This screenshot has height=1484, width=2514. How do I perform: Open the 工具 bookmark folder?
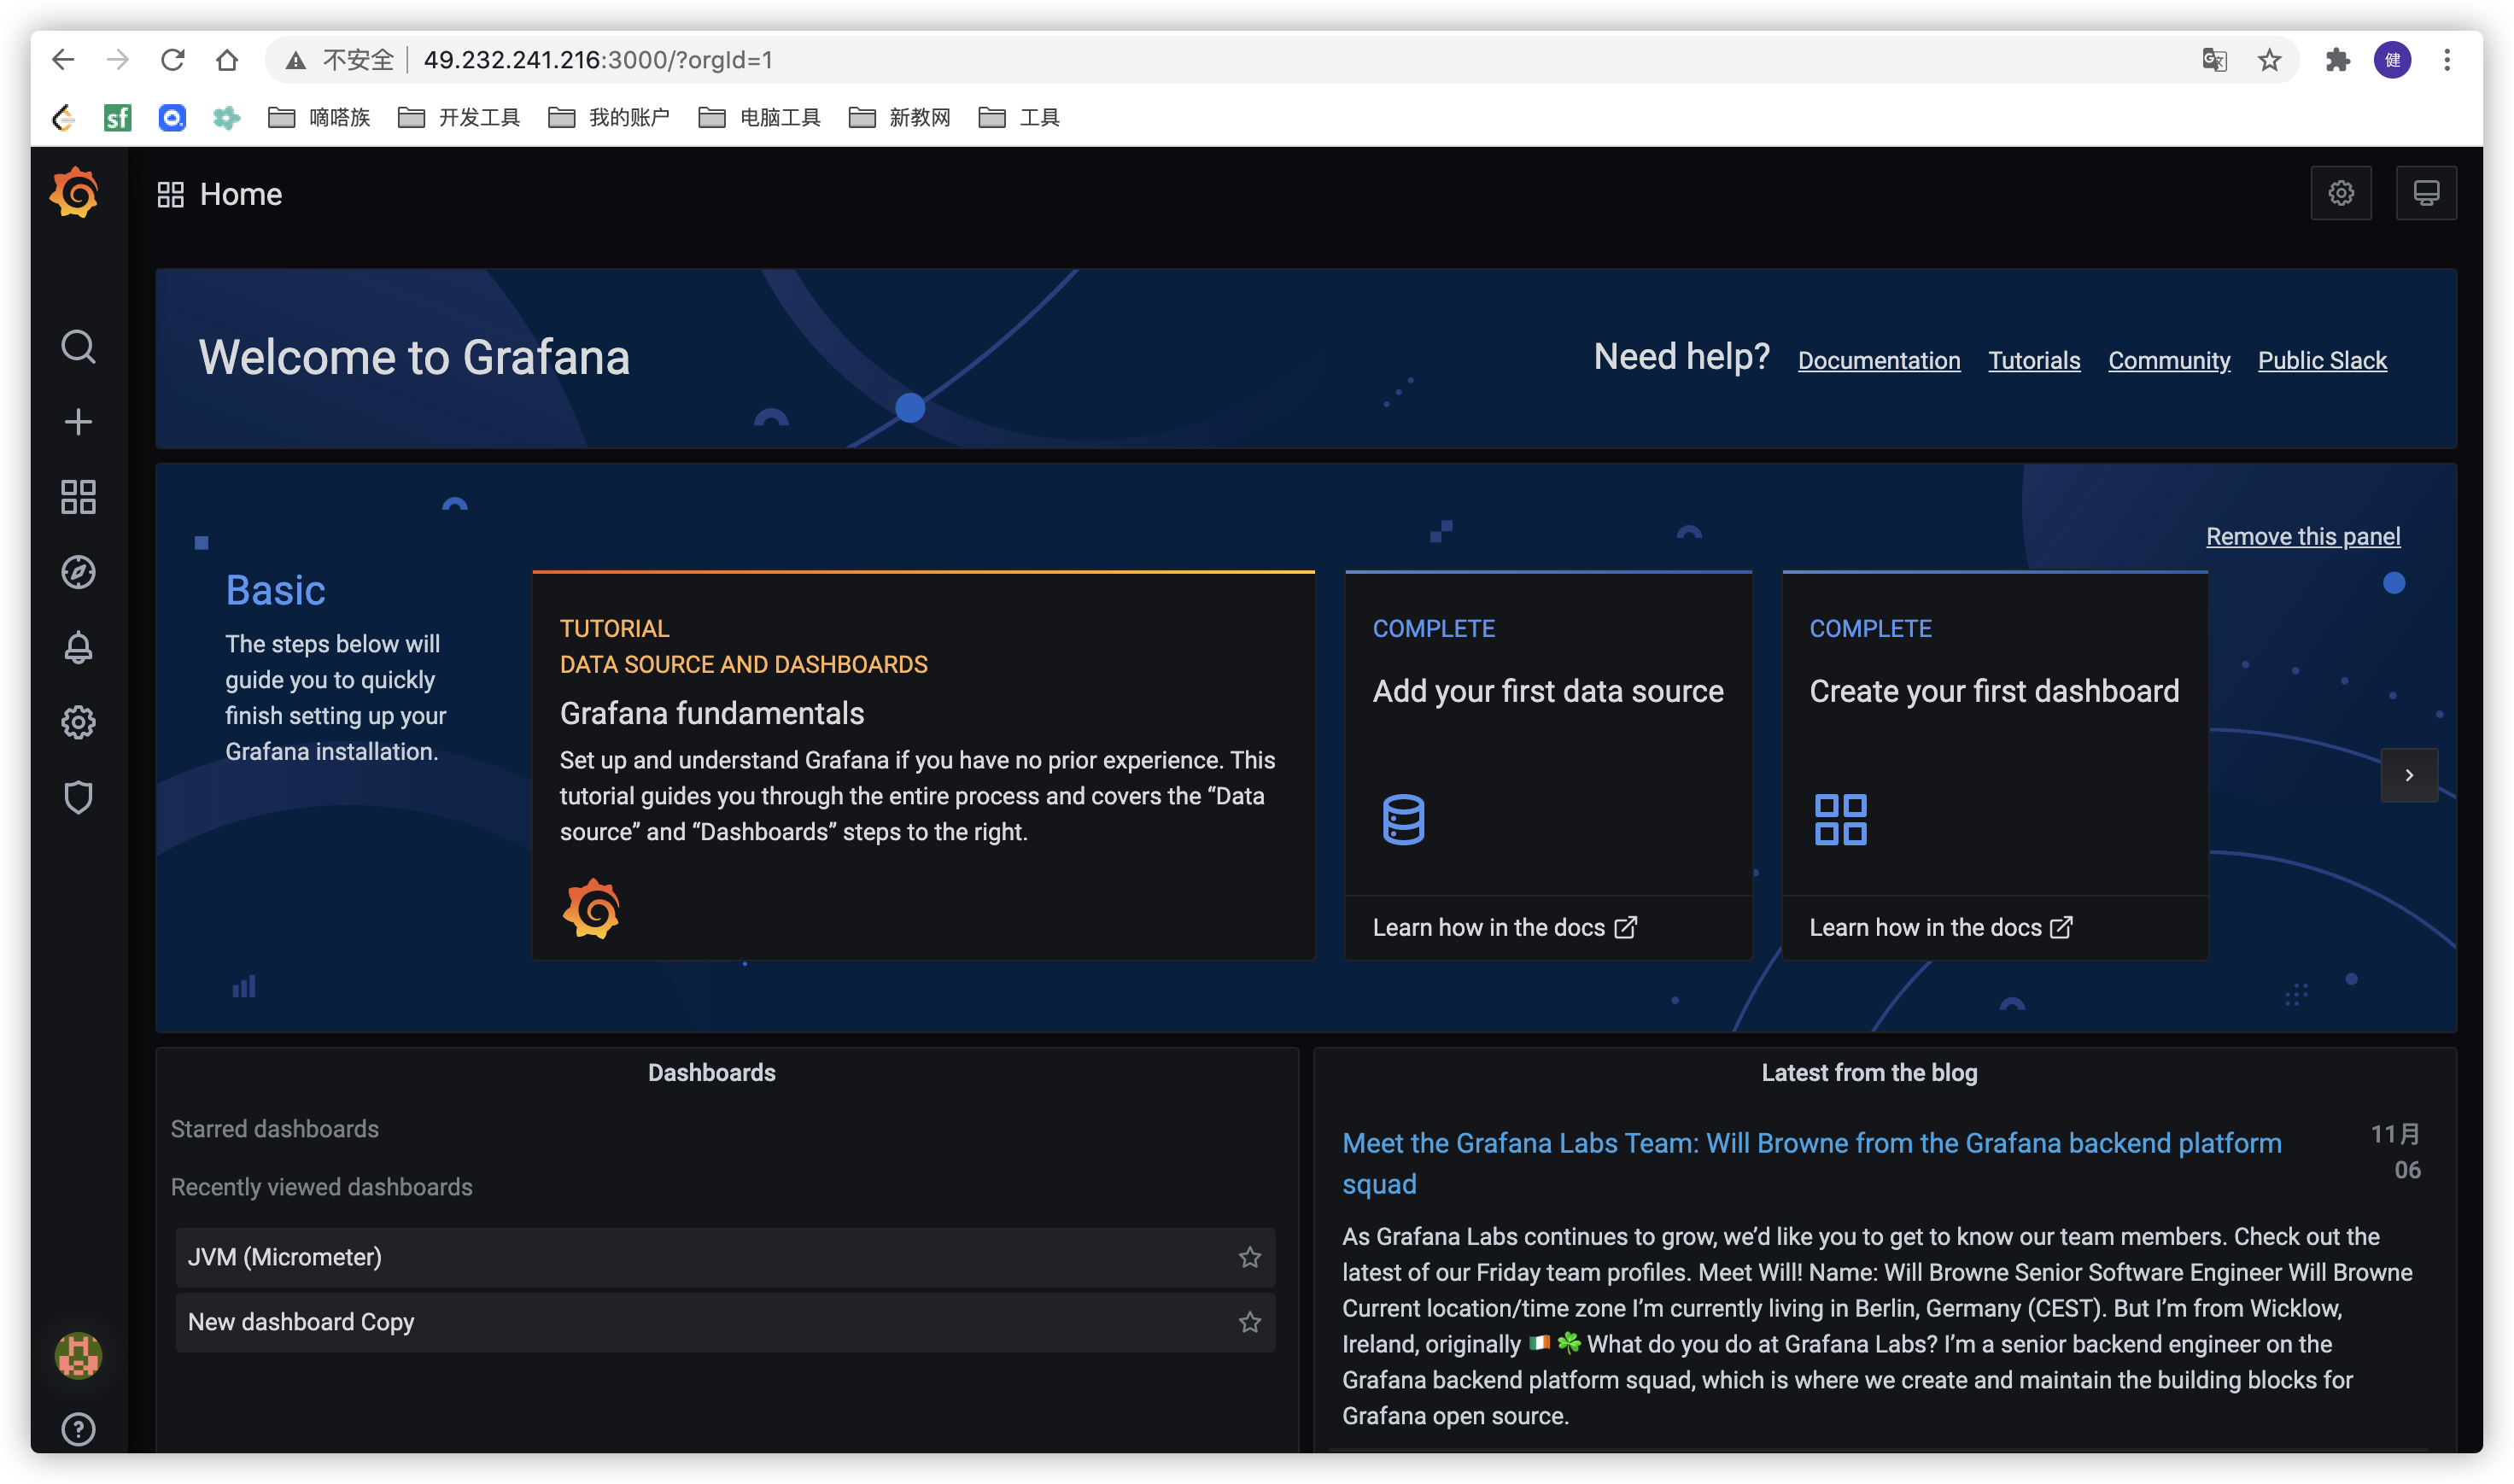1019,118
